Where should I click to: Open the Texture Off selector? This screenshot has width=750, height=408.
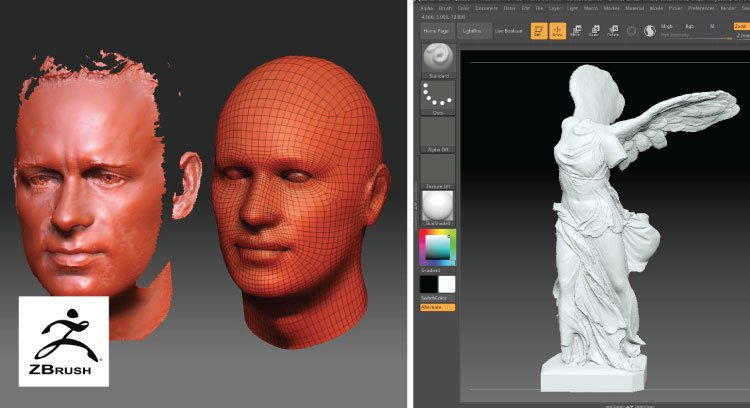coord(438,172)
